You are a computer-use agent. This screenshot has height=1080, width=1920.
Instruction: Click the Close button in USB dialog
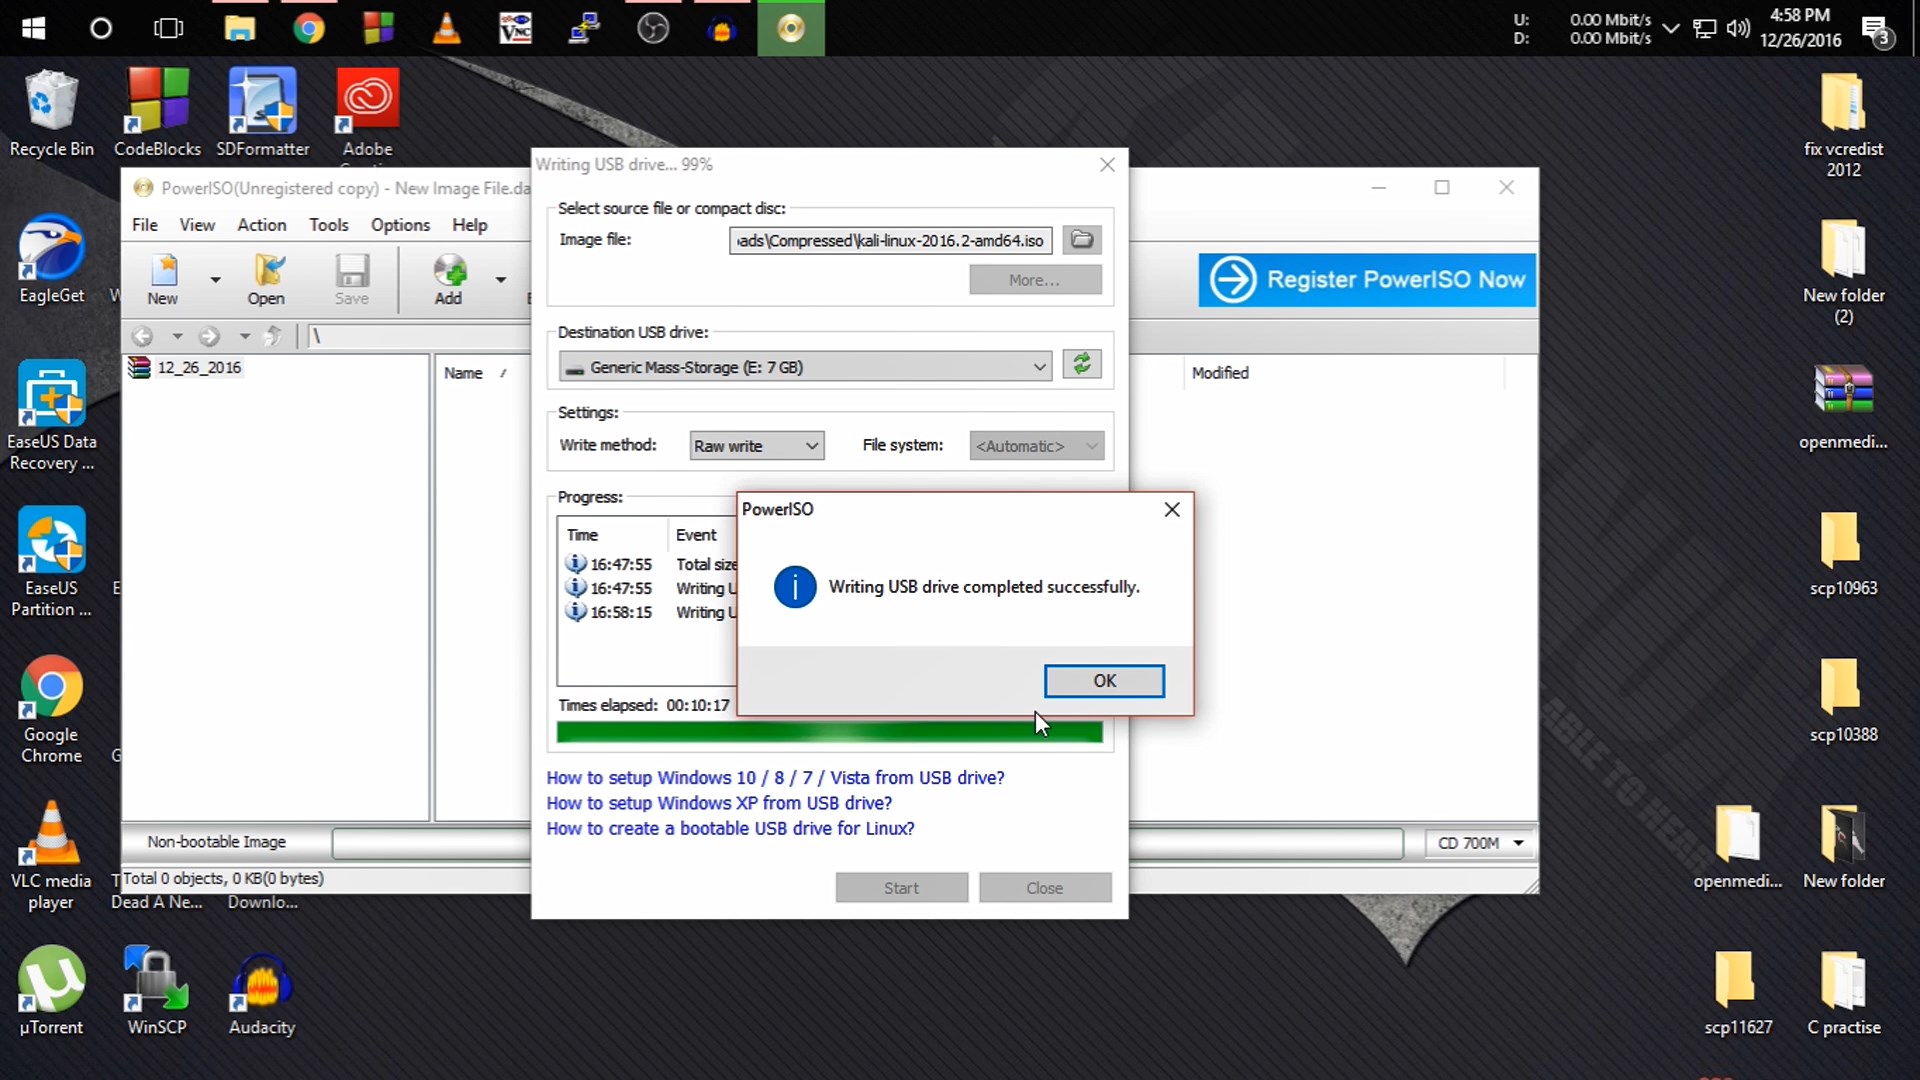[1045, 888]
